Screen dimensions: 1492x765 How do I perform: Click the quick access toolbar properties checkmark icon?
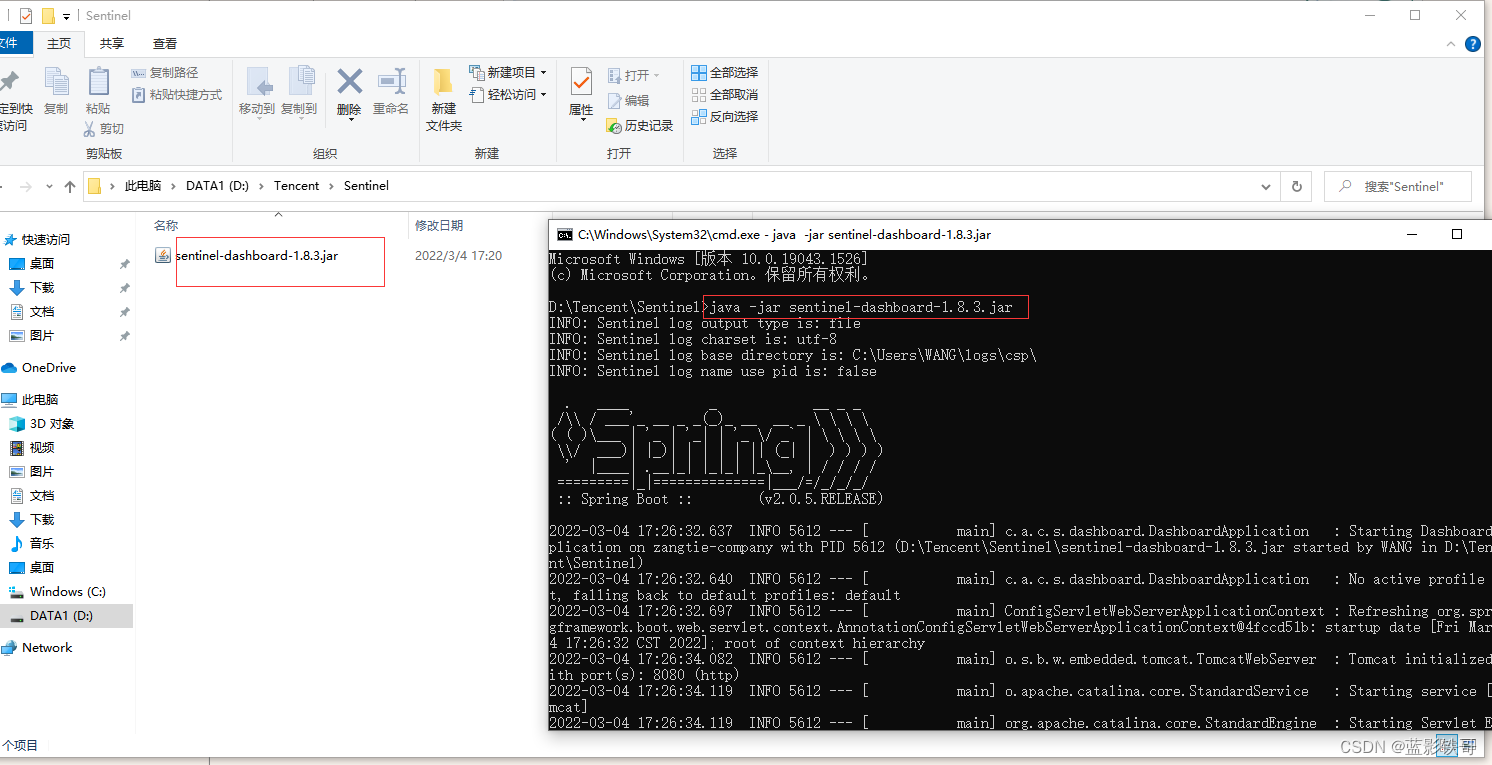coord(26,16)
